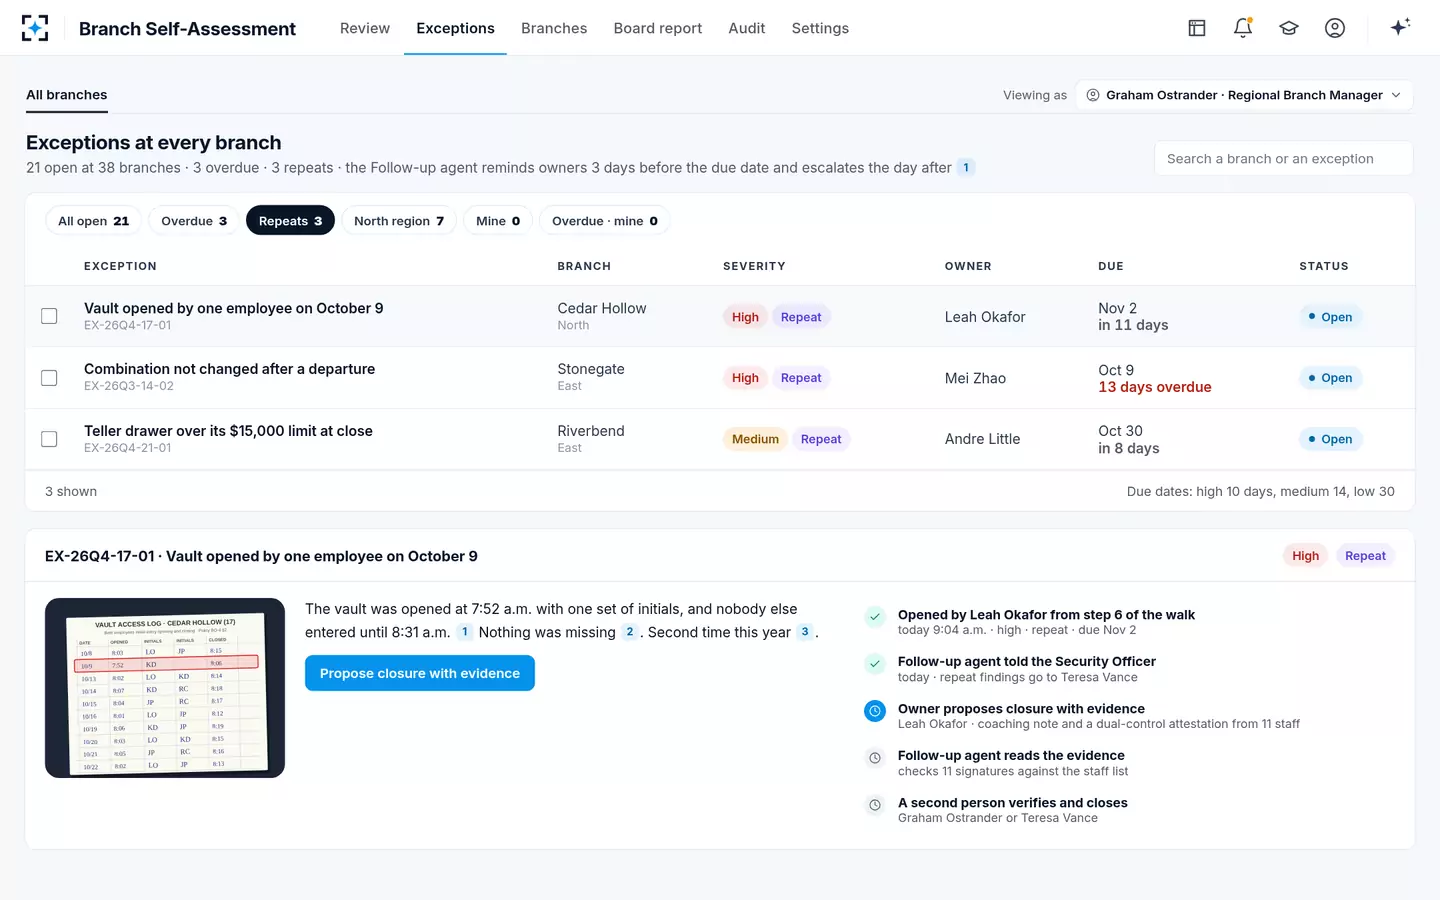Viewport: 1440px width, 900px height.
Task: Click clock icon beside 'Owner proposes closure with evidence'
Action: (875, 710)
